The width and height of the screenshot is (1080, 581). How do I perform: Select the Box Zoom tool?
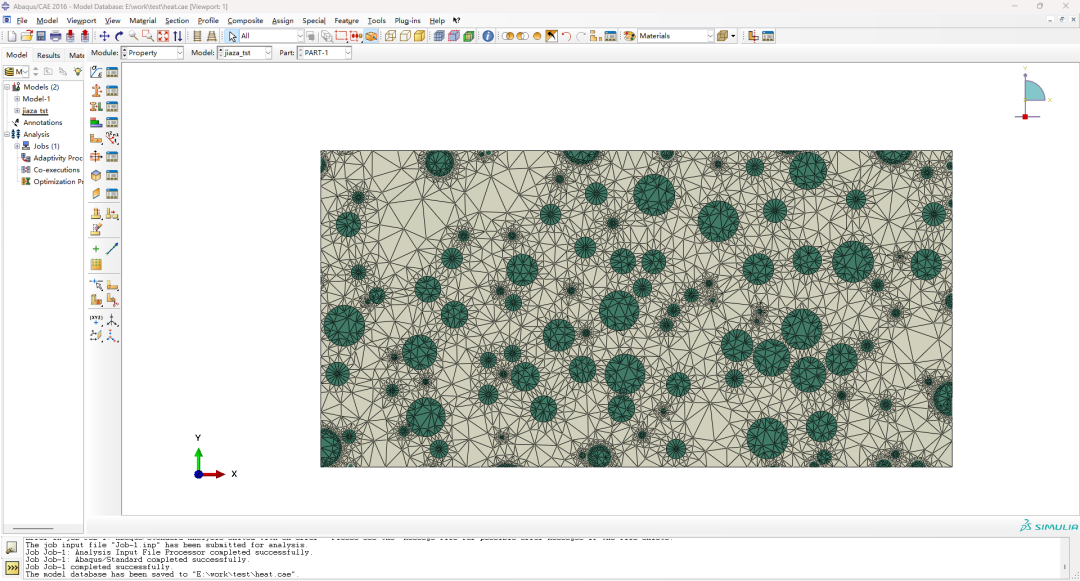pyautogui.click(x=147, y=36)
